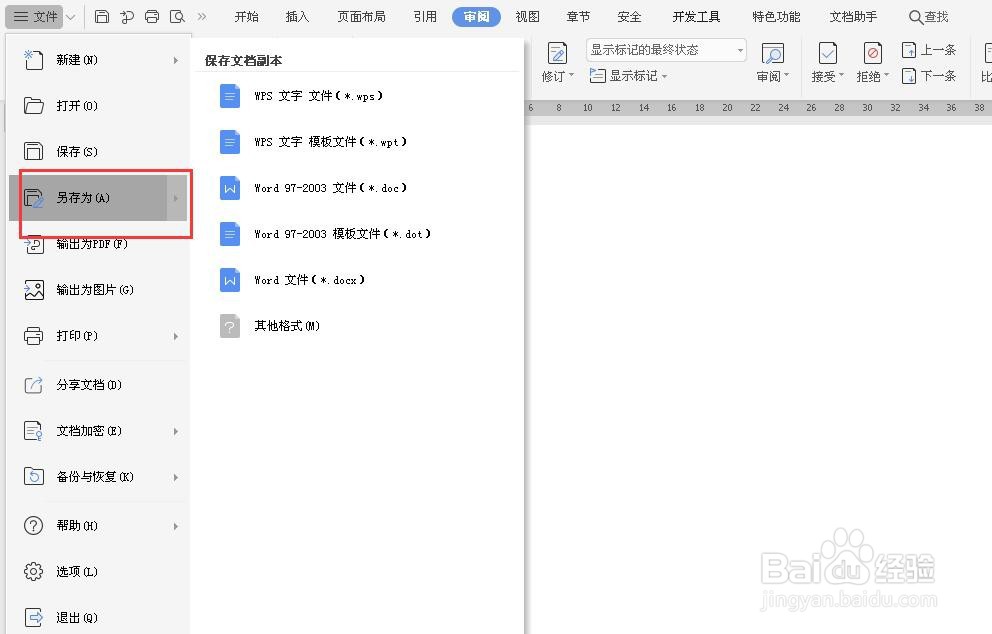Choose 帮助 (H) menu item
The width and height of the screenshot is (992, 634).
[x=98, y=526]
